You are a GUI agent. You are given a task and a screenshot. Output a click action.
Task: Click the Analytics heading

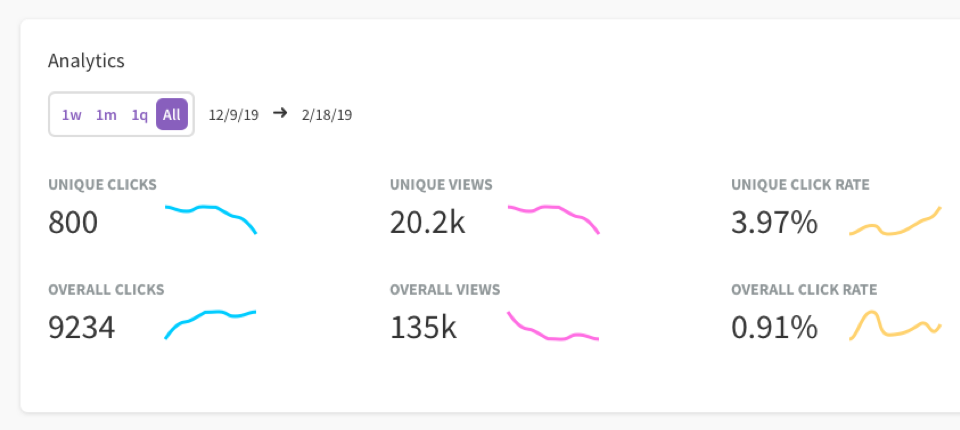tap(86, 61)
